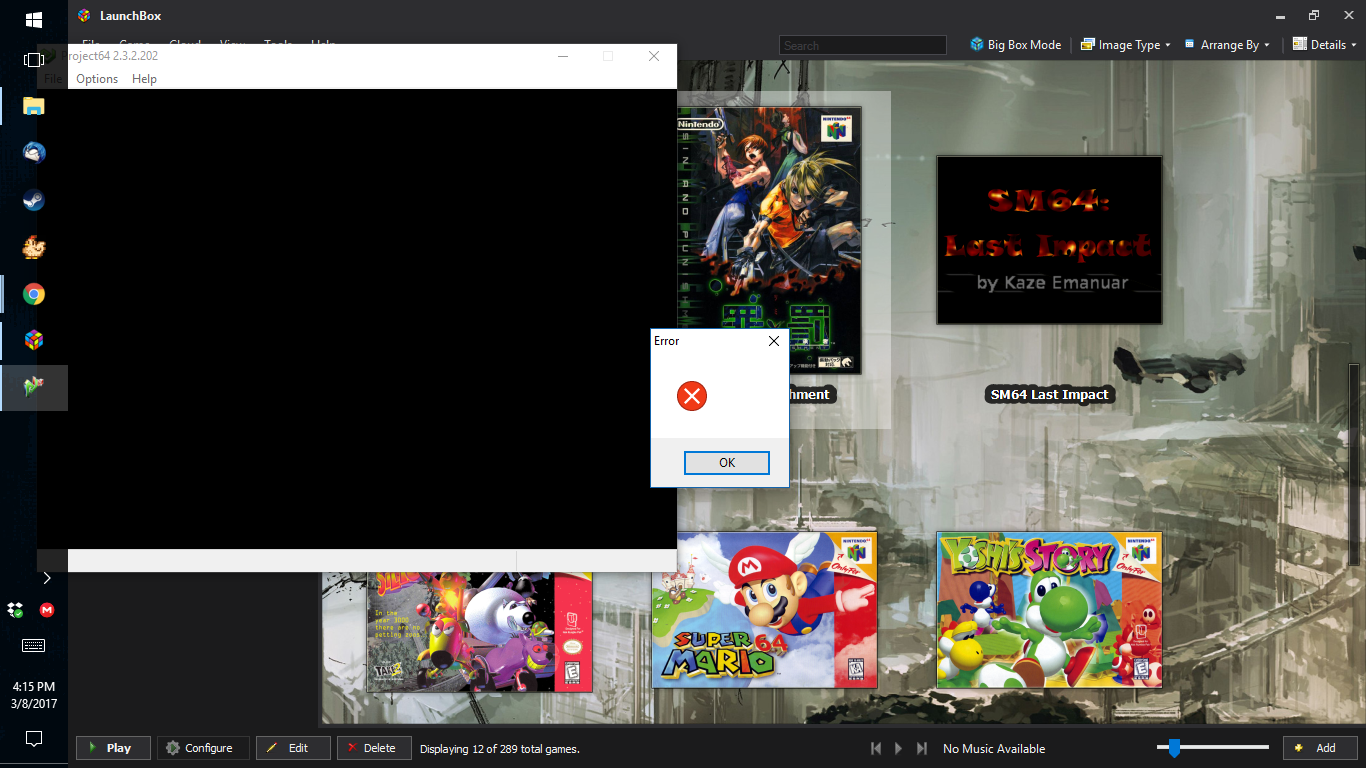Screen dimensions: 1366x768
Task: Play the background music
Action: [x=898, y=748]
